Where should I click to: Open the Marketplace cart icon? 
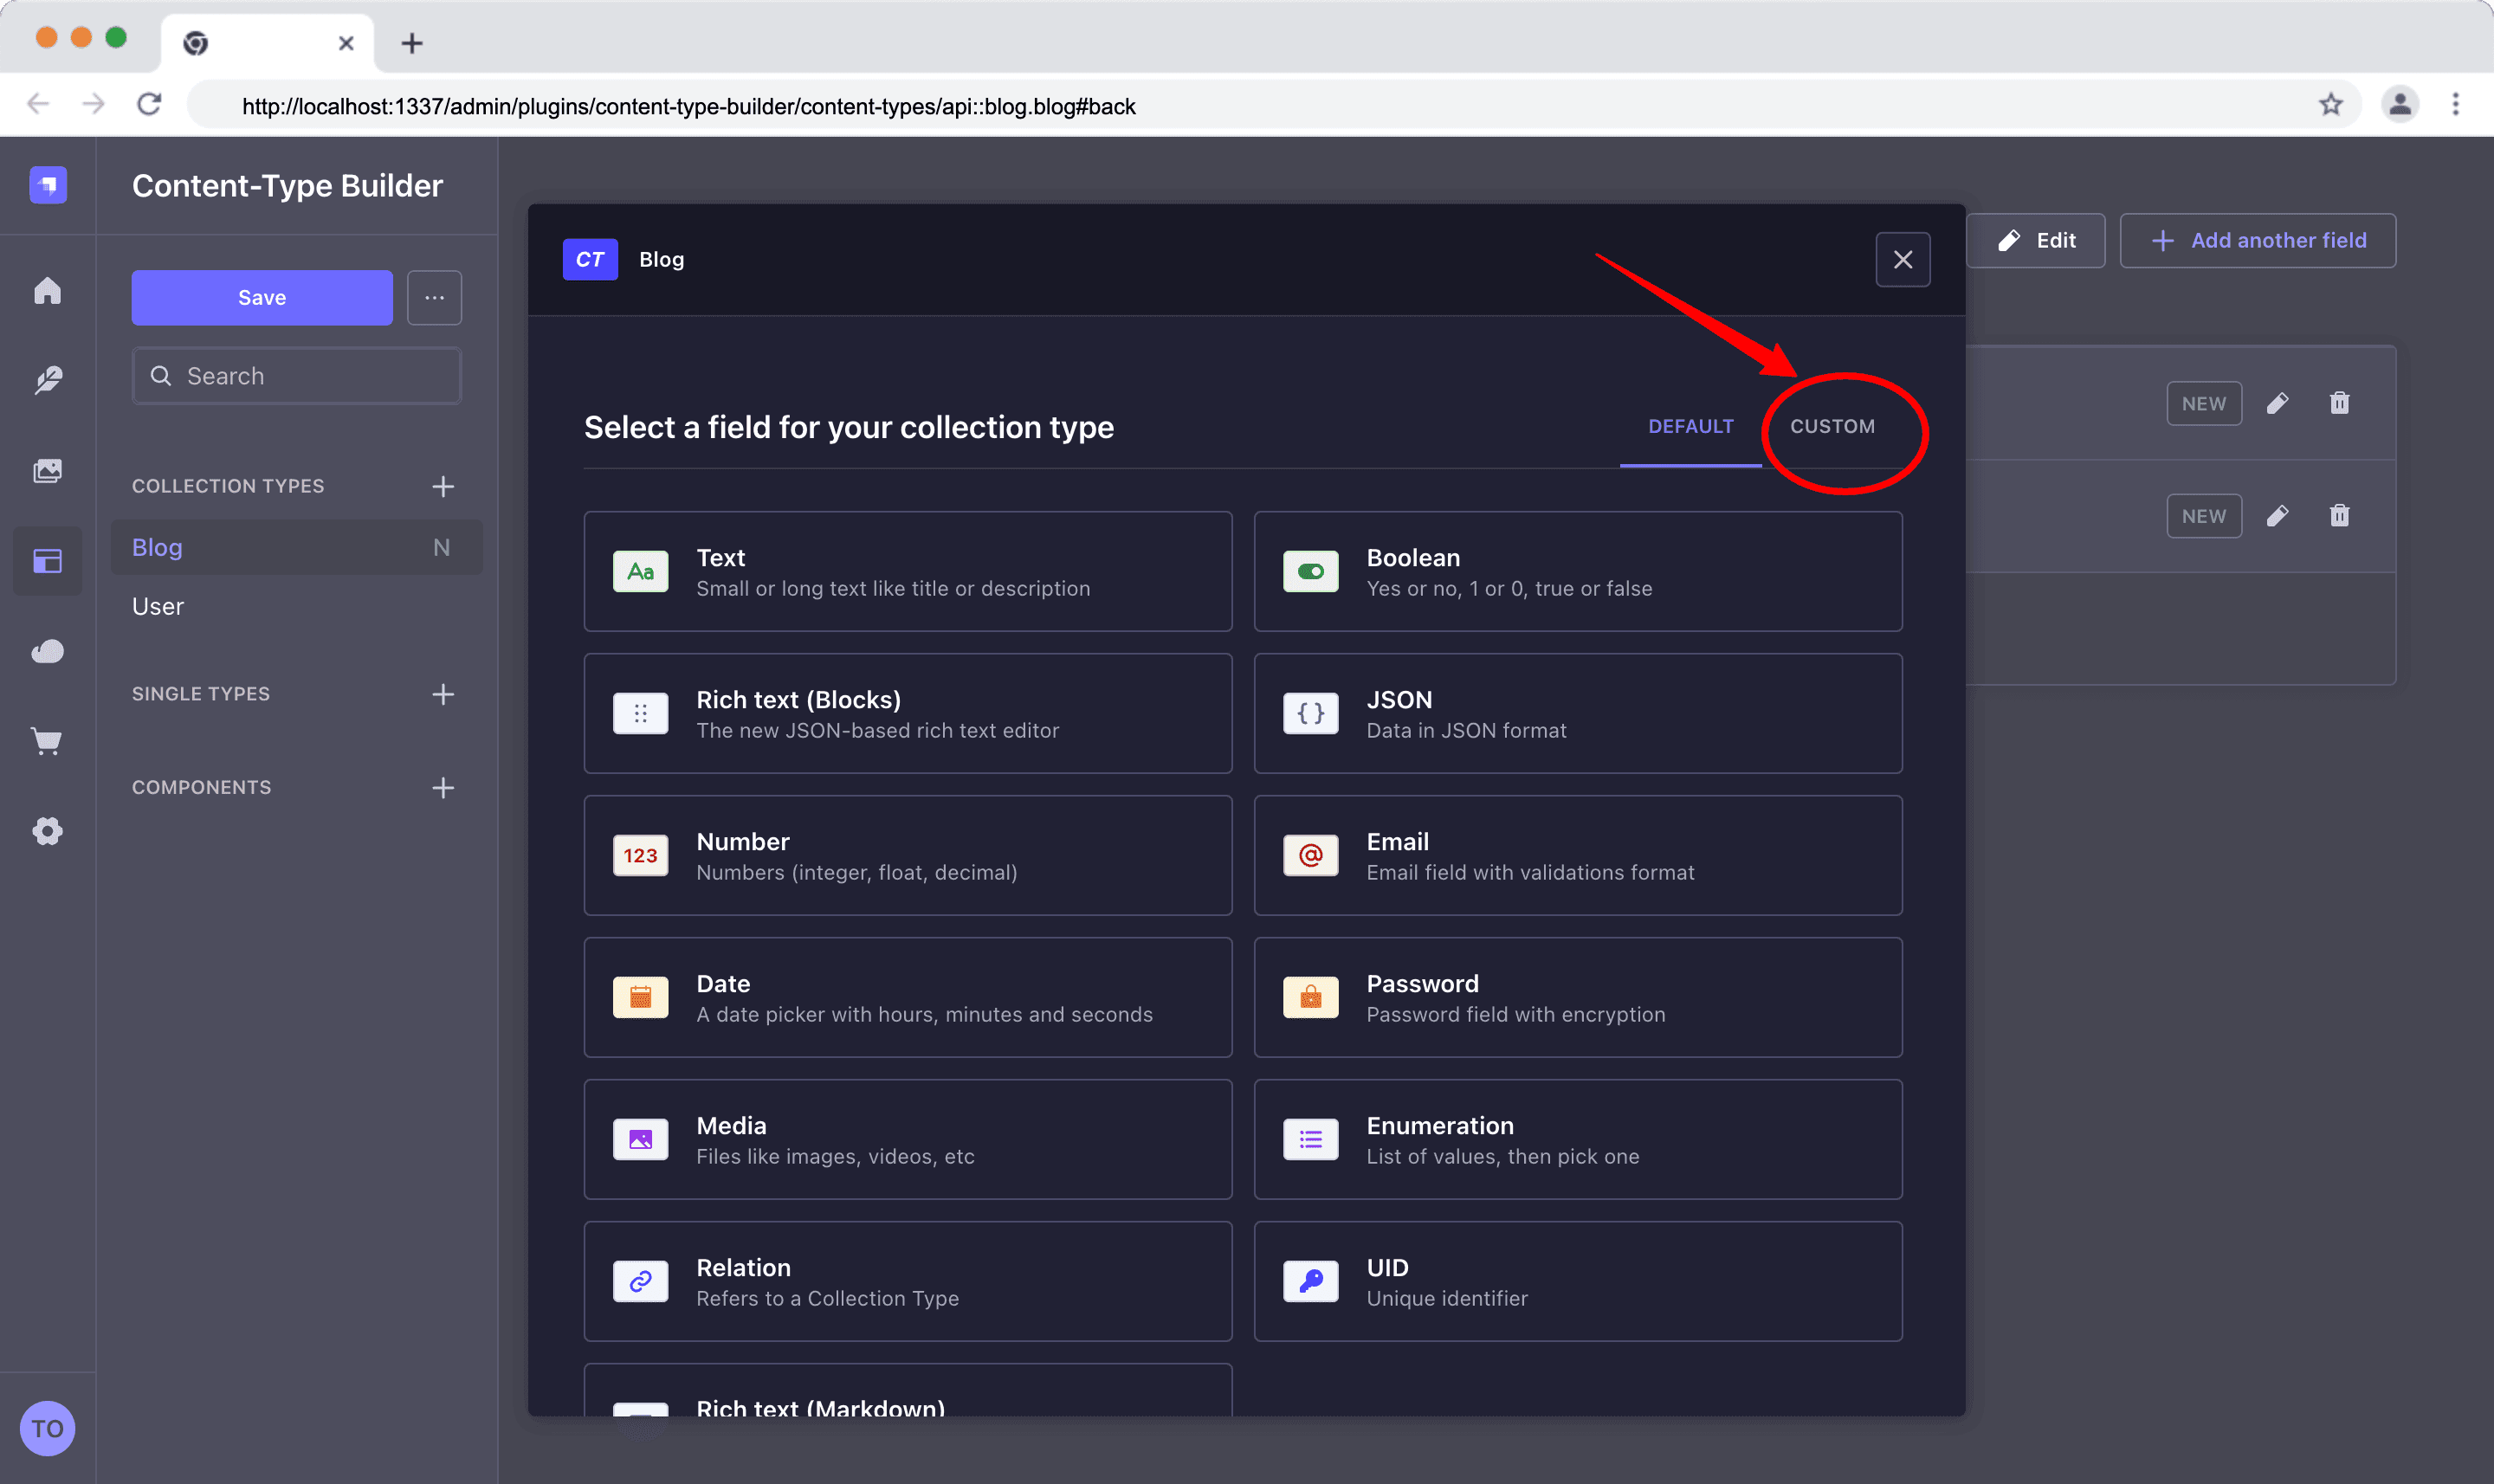(48, 741)
